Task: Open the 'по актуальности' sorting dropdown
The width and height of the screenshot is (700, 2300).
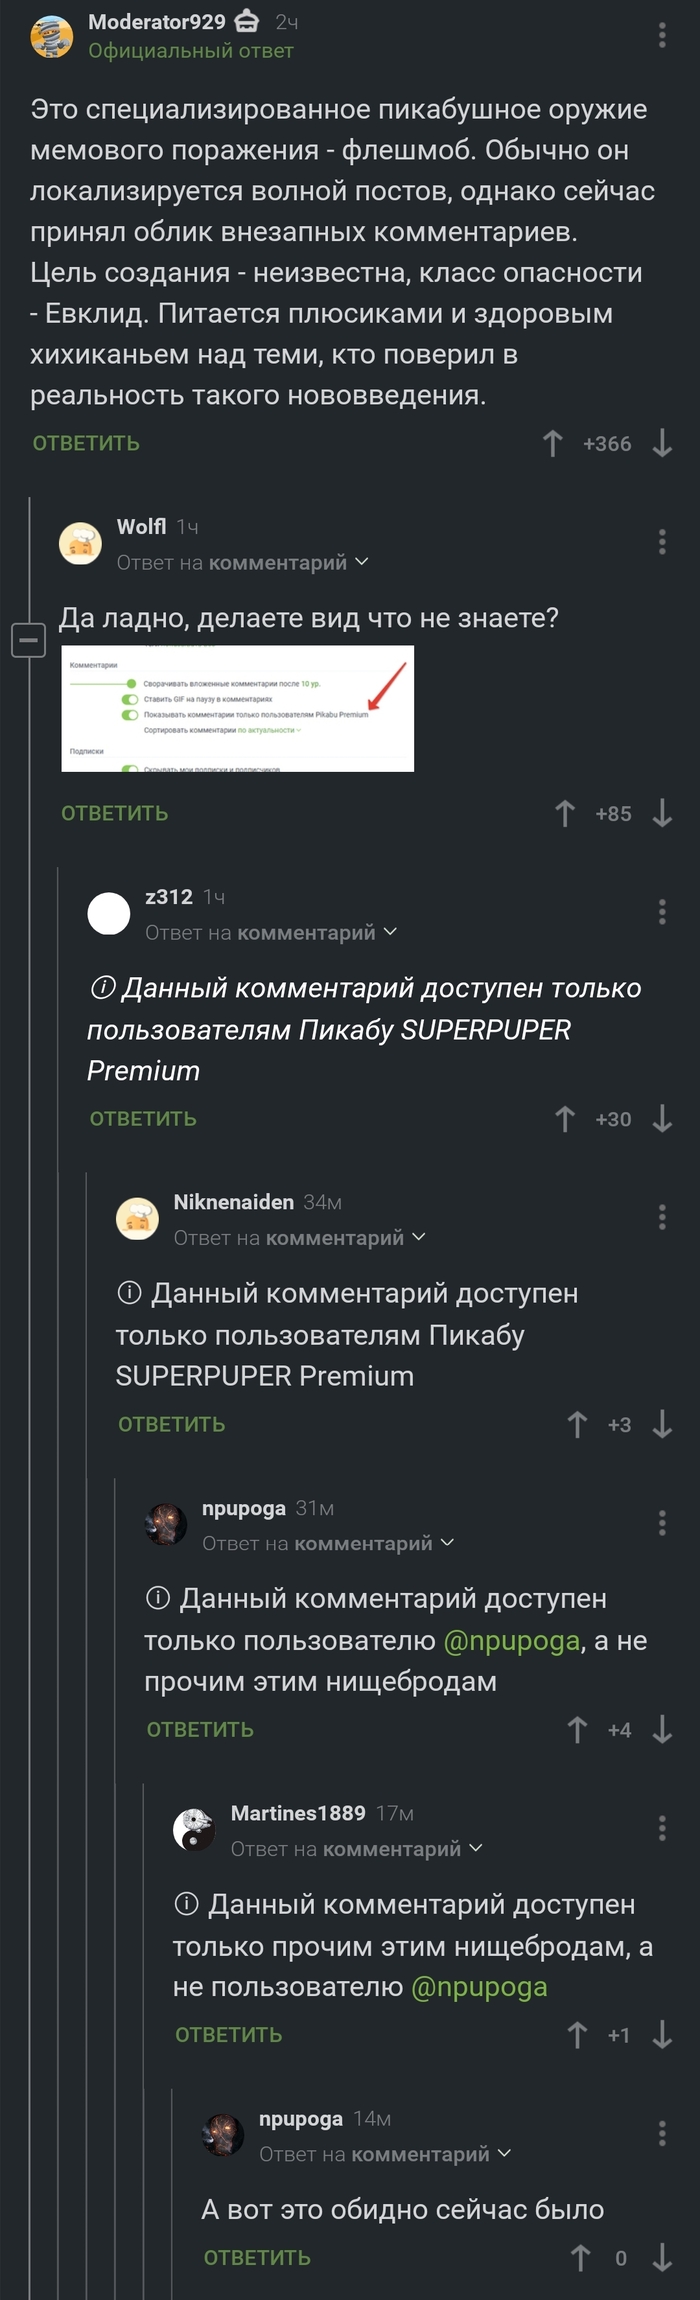Action: pyautogui.click(x=266, y=730)
